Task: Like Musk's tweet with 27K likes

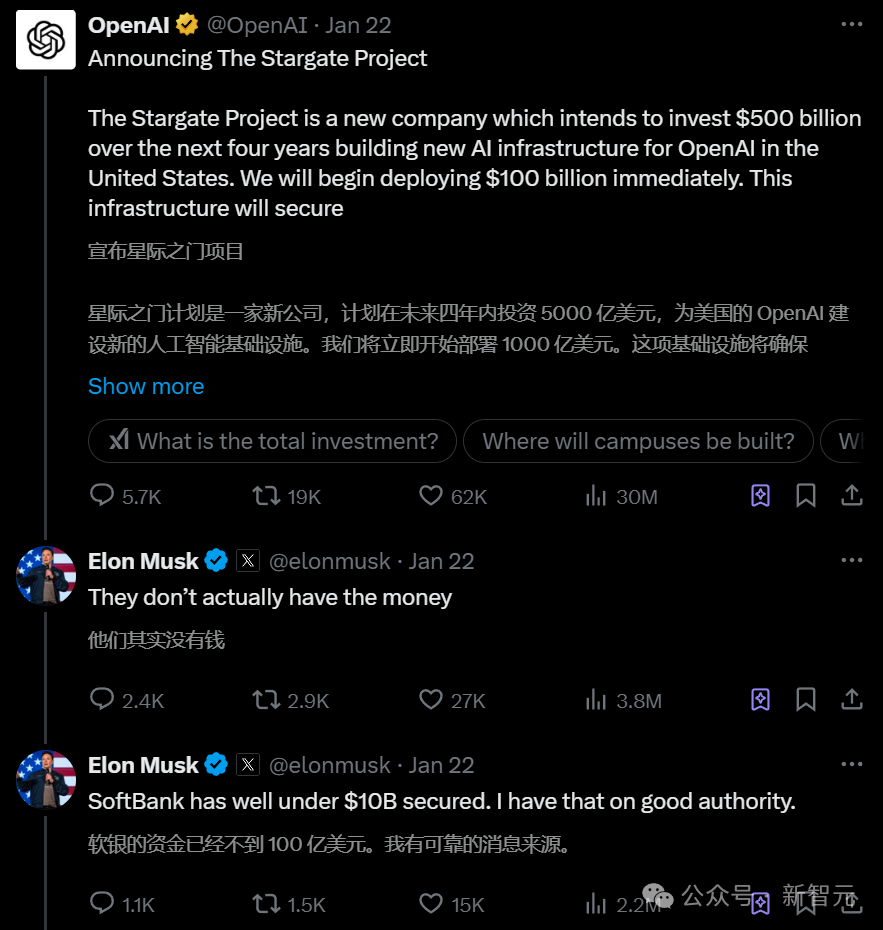Action: pos(431,699)
